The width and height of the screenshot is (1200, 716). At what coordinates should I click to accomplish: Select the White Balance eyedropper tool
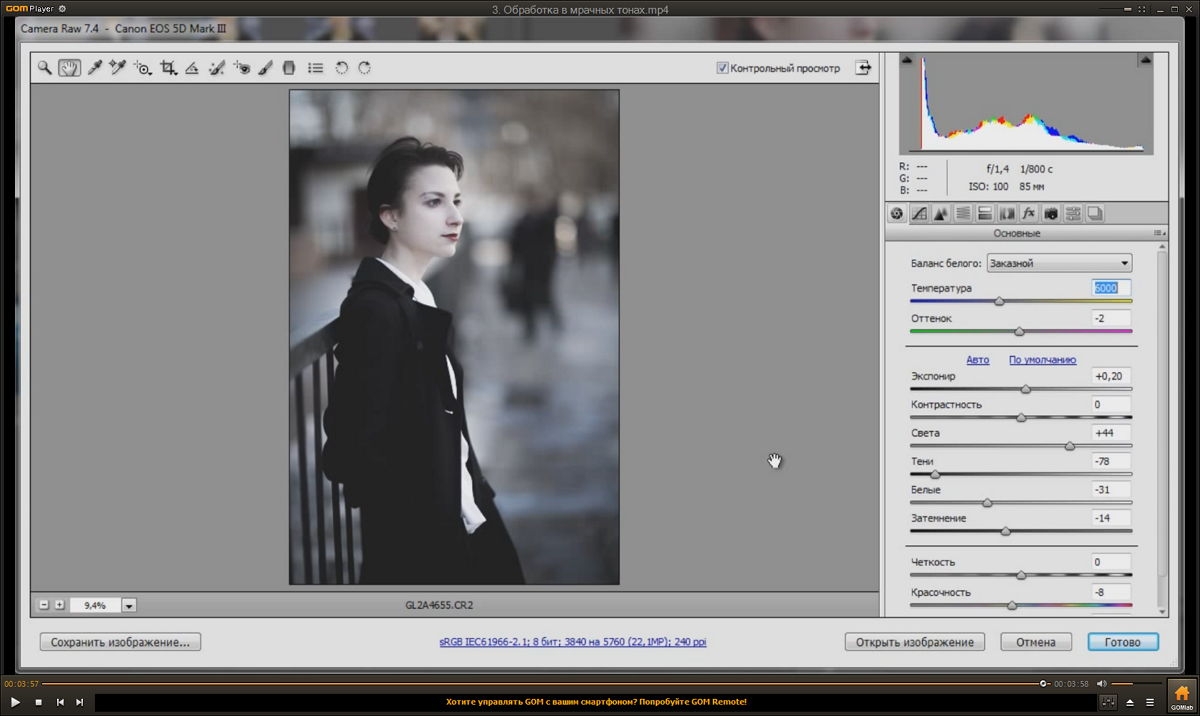95,68
